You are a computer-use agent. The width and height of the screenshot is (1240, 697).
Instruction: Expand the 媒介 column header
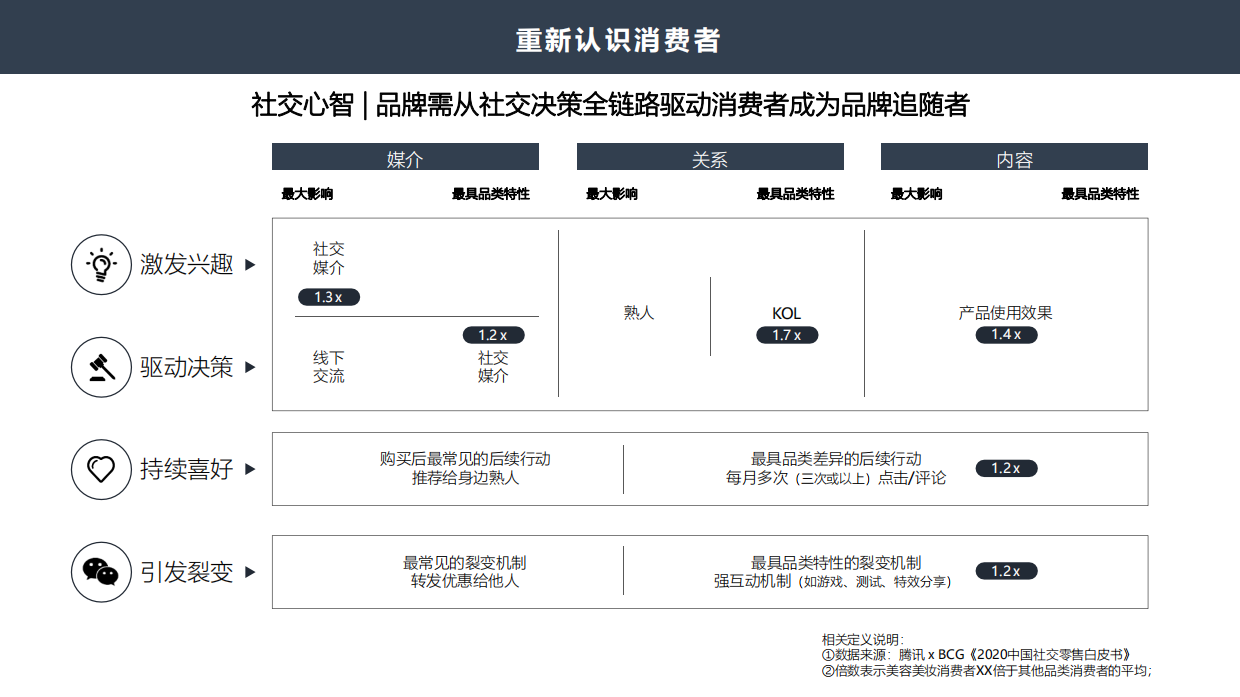coord(404,157)
